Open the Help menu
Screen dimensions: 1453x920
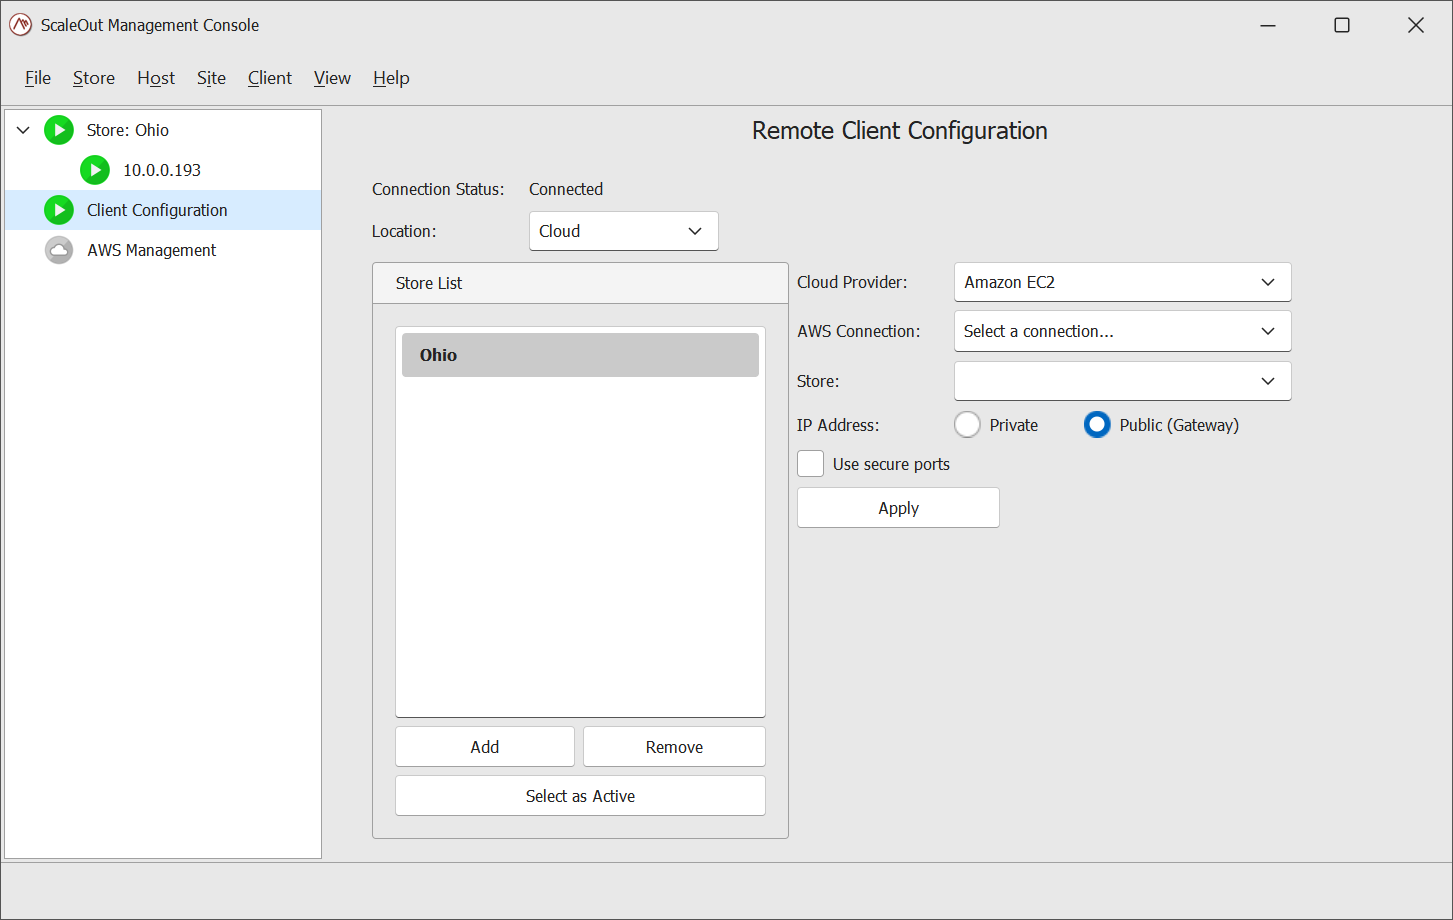pos(391,78)
